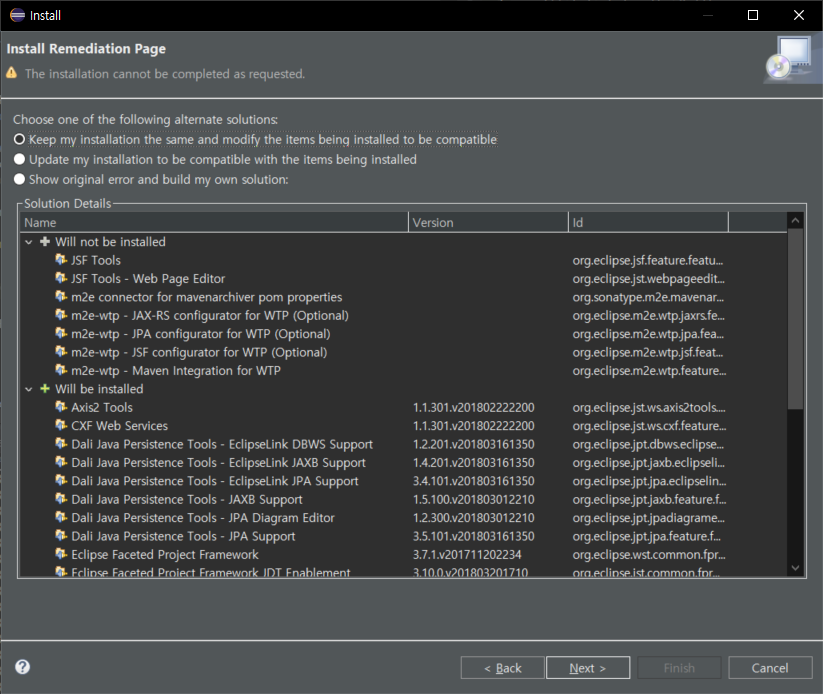Viewport: 823px width, 694px height.
Task: Go to previous page with Back button
Action: click(x=502, y=668)
